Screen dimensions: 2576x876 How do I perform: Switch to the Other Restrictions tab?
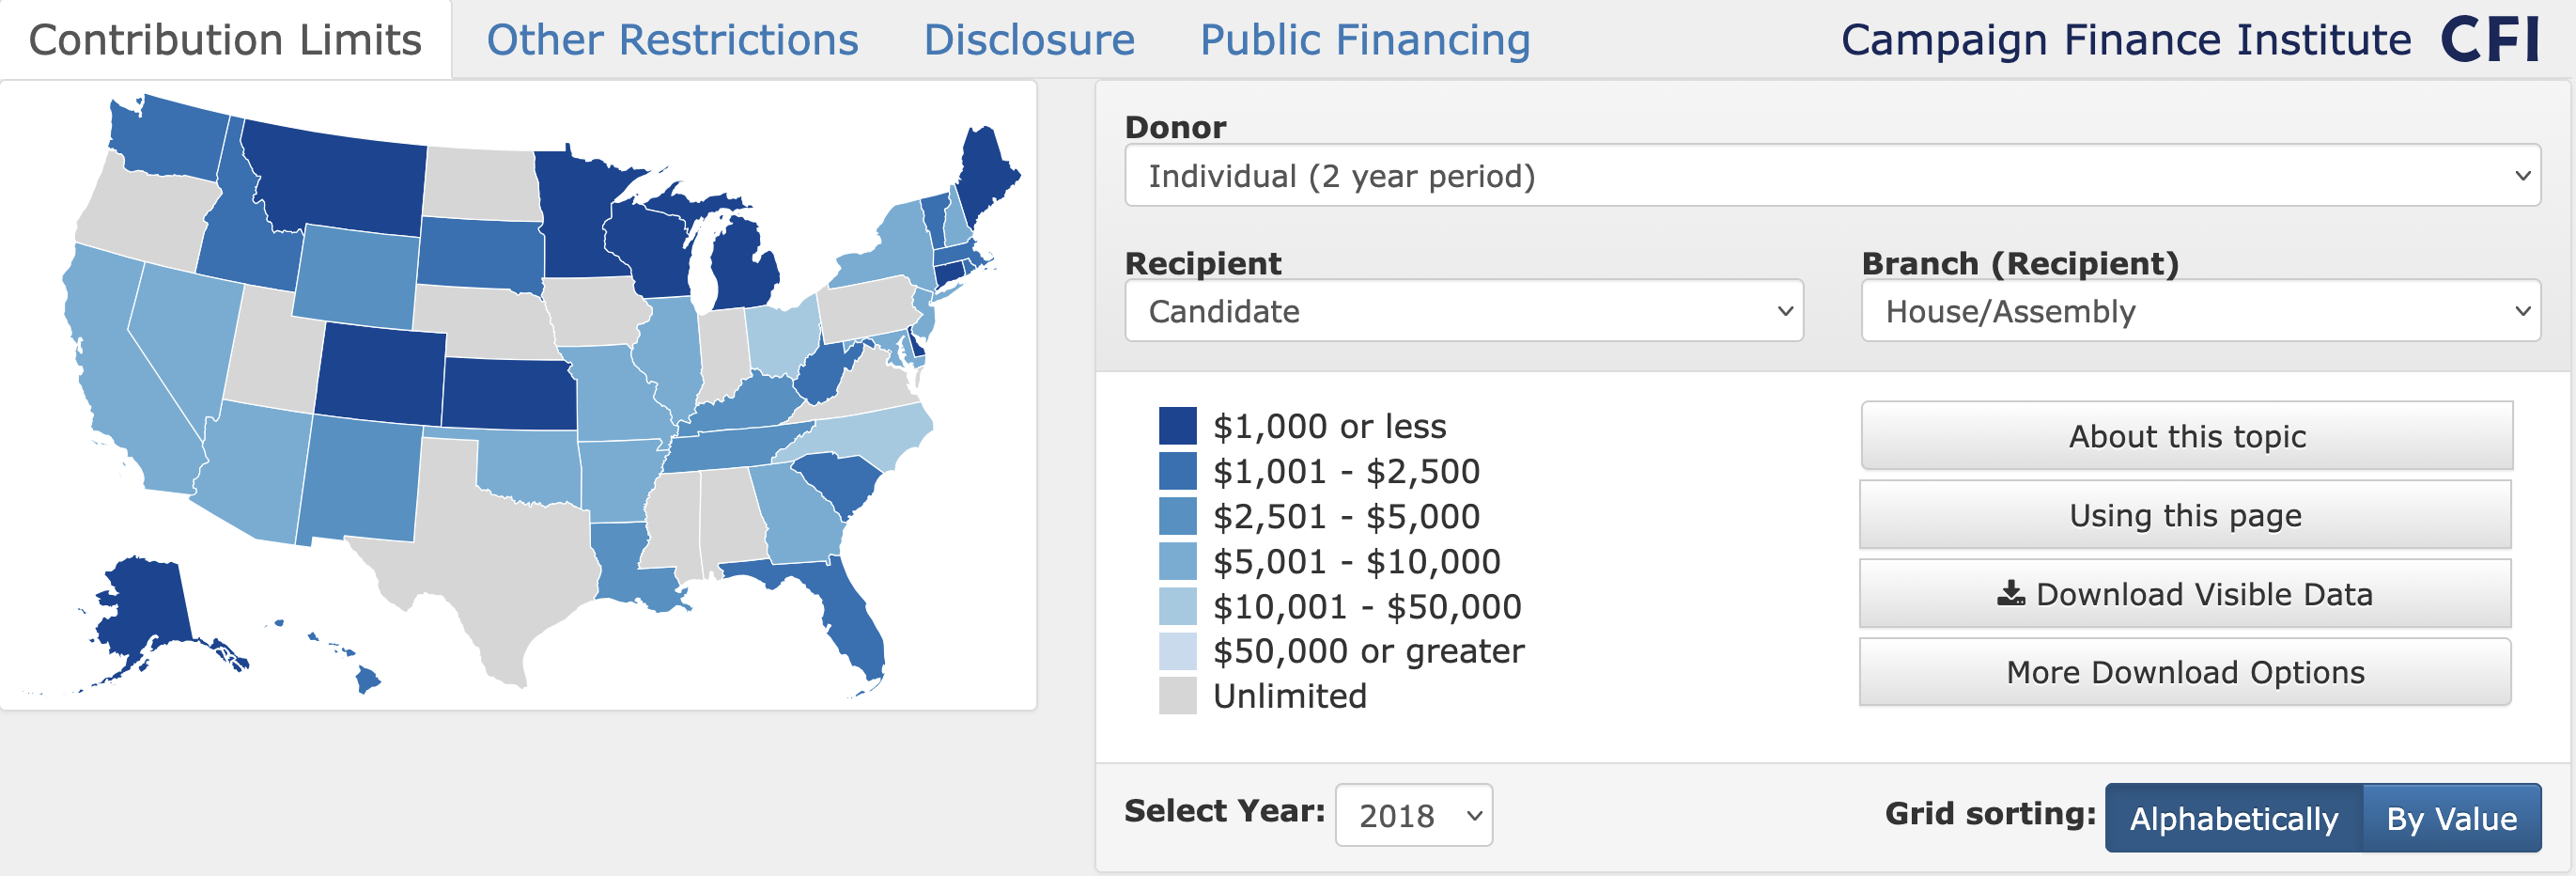click(671, 40)
